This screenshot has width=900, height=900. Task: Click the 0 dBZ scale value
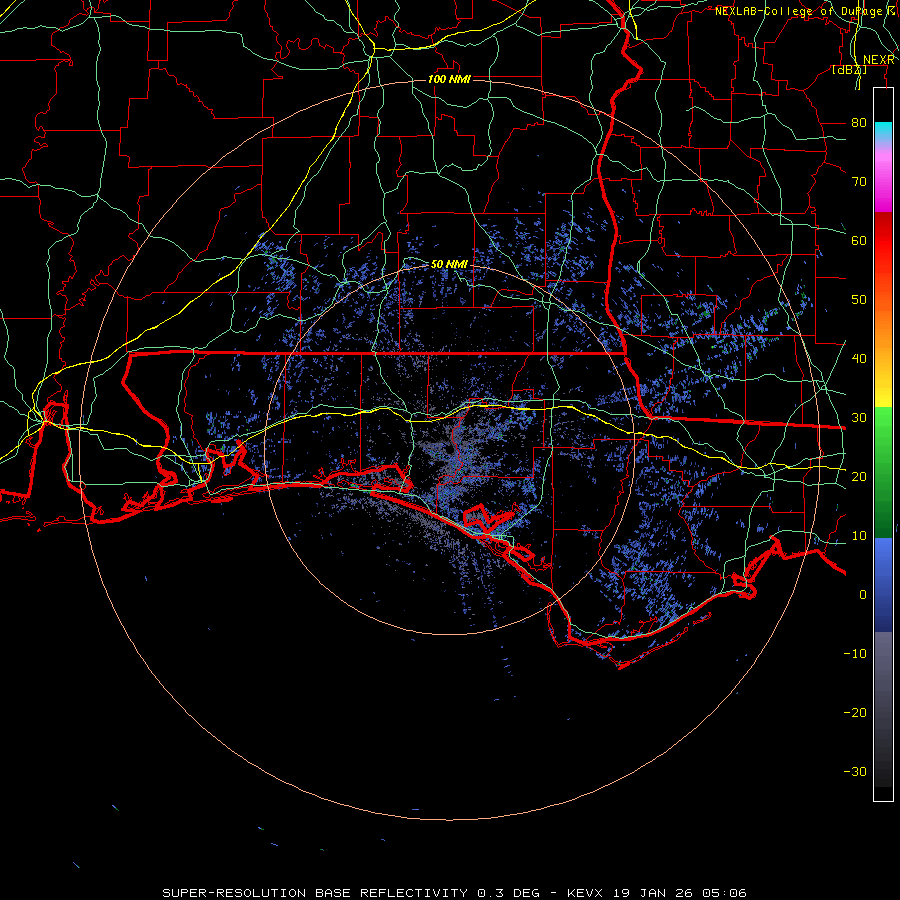tap(863, 595)
